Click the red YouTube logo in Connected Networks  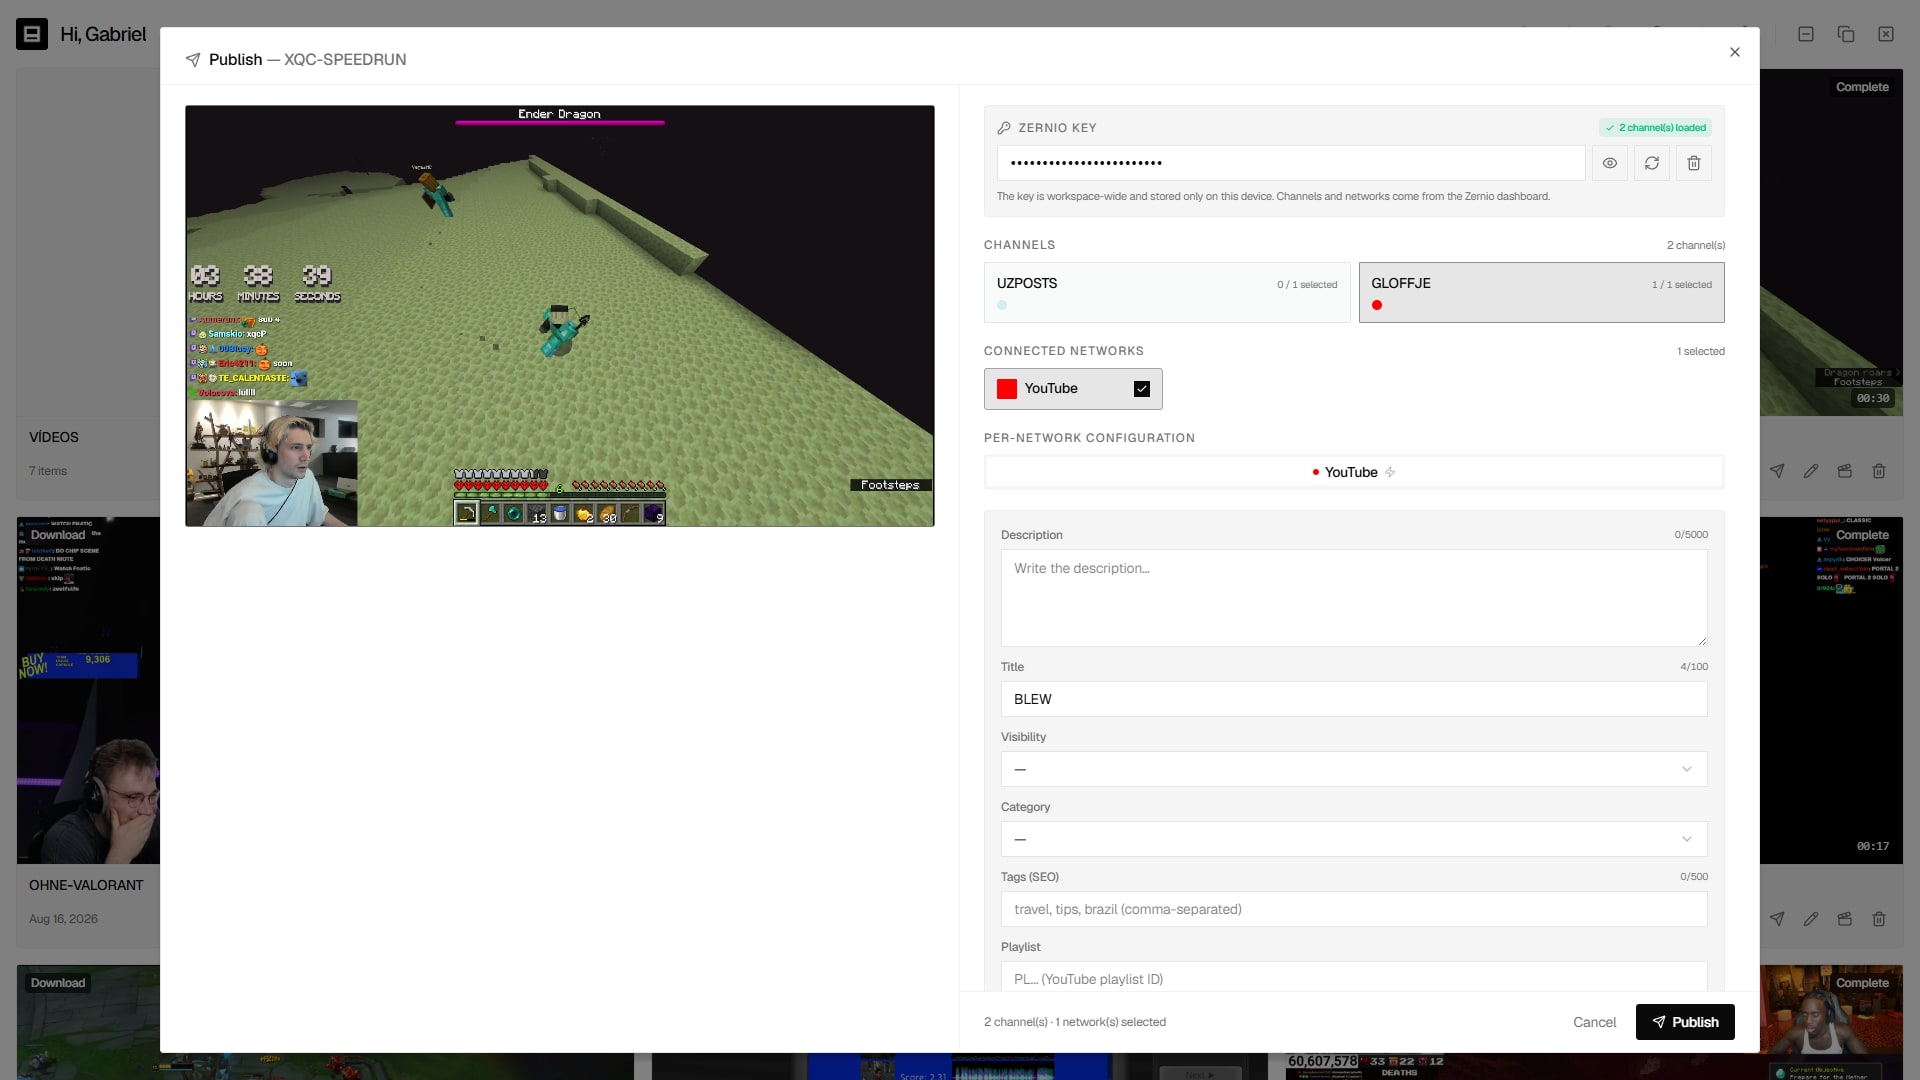coord(1007,389)
